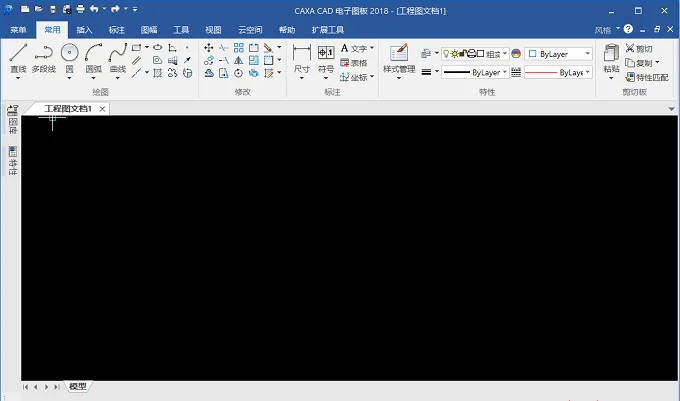680x401 pixels.
Task: Expand the 圆弧 dropdown arrow
Action: [x=93, y=78]
